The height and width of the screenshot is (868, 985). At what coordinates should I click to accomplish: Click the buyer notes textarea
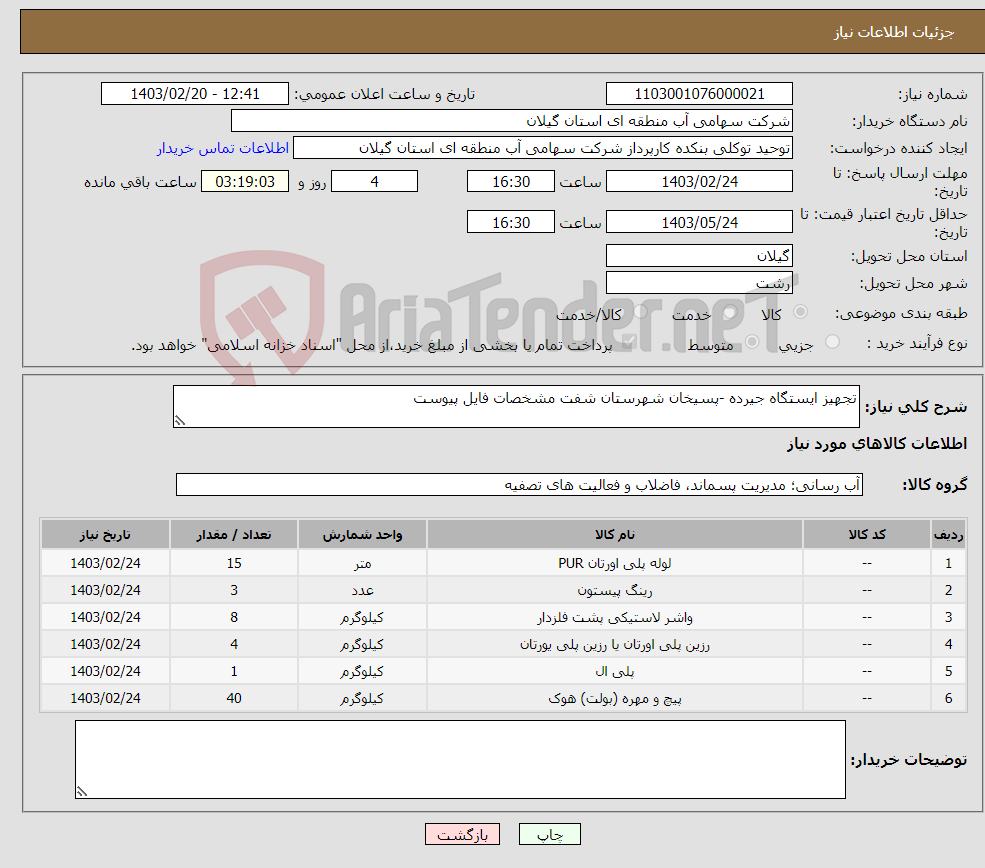click(x=460, y=759)
